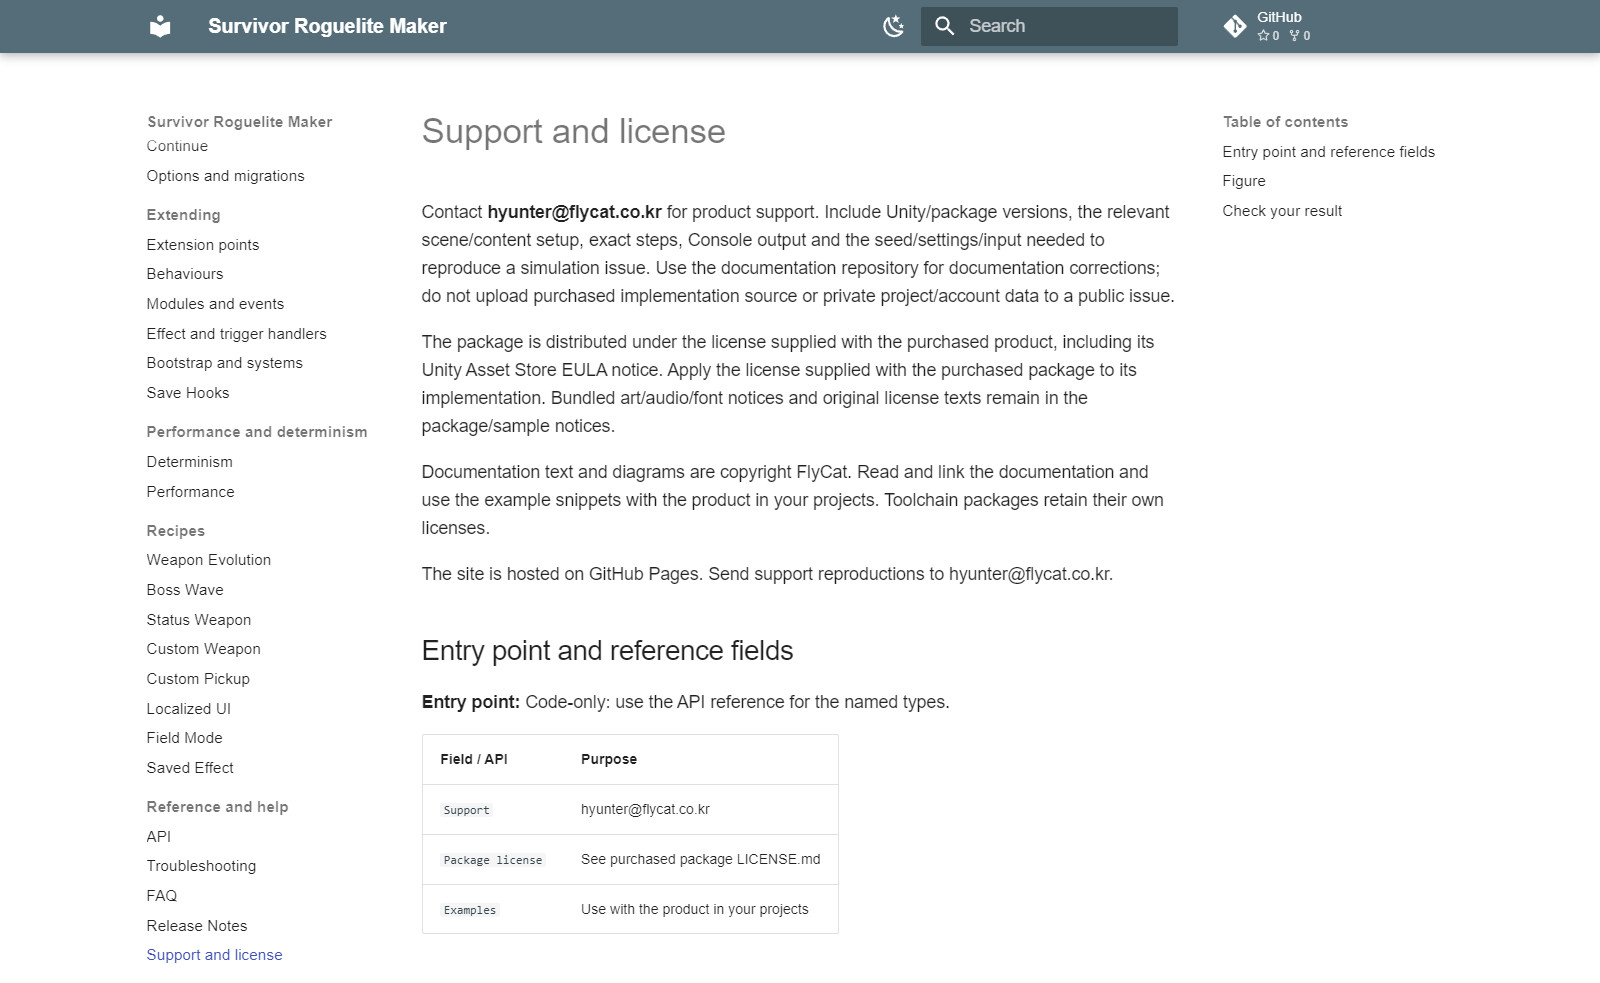The height and width of the screenshot is (983, 1600).
Task: Click the site logo book icon
Action: coord(160,26)
